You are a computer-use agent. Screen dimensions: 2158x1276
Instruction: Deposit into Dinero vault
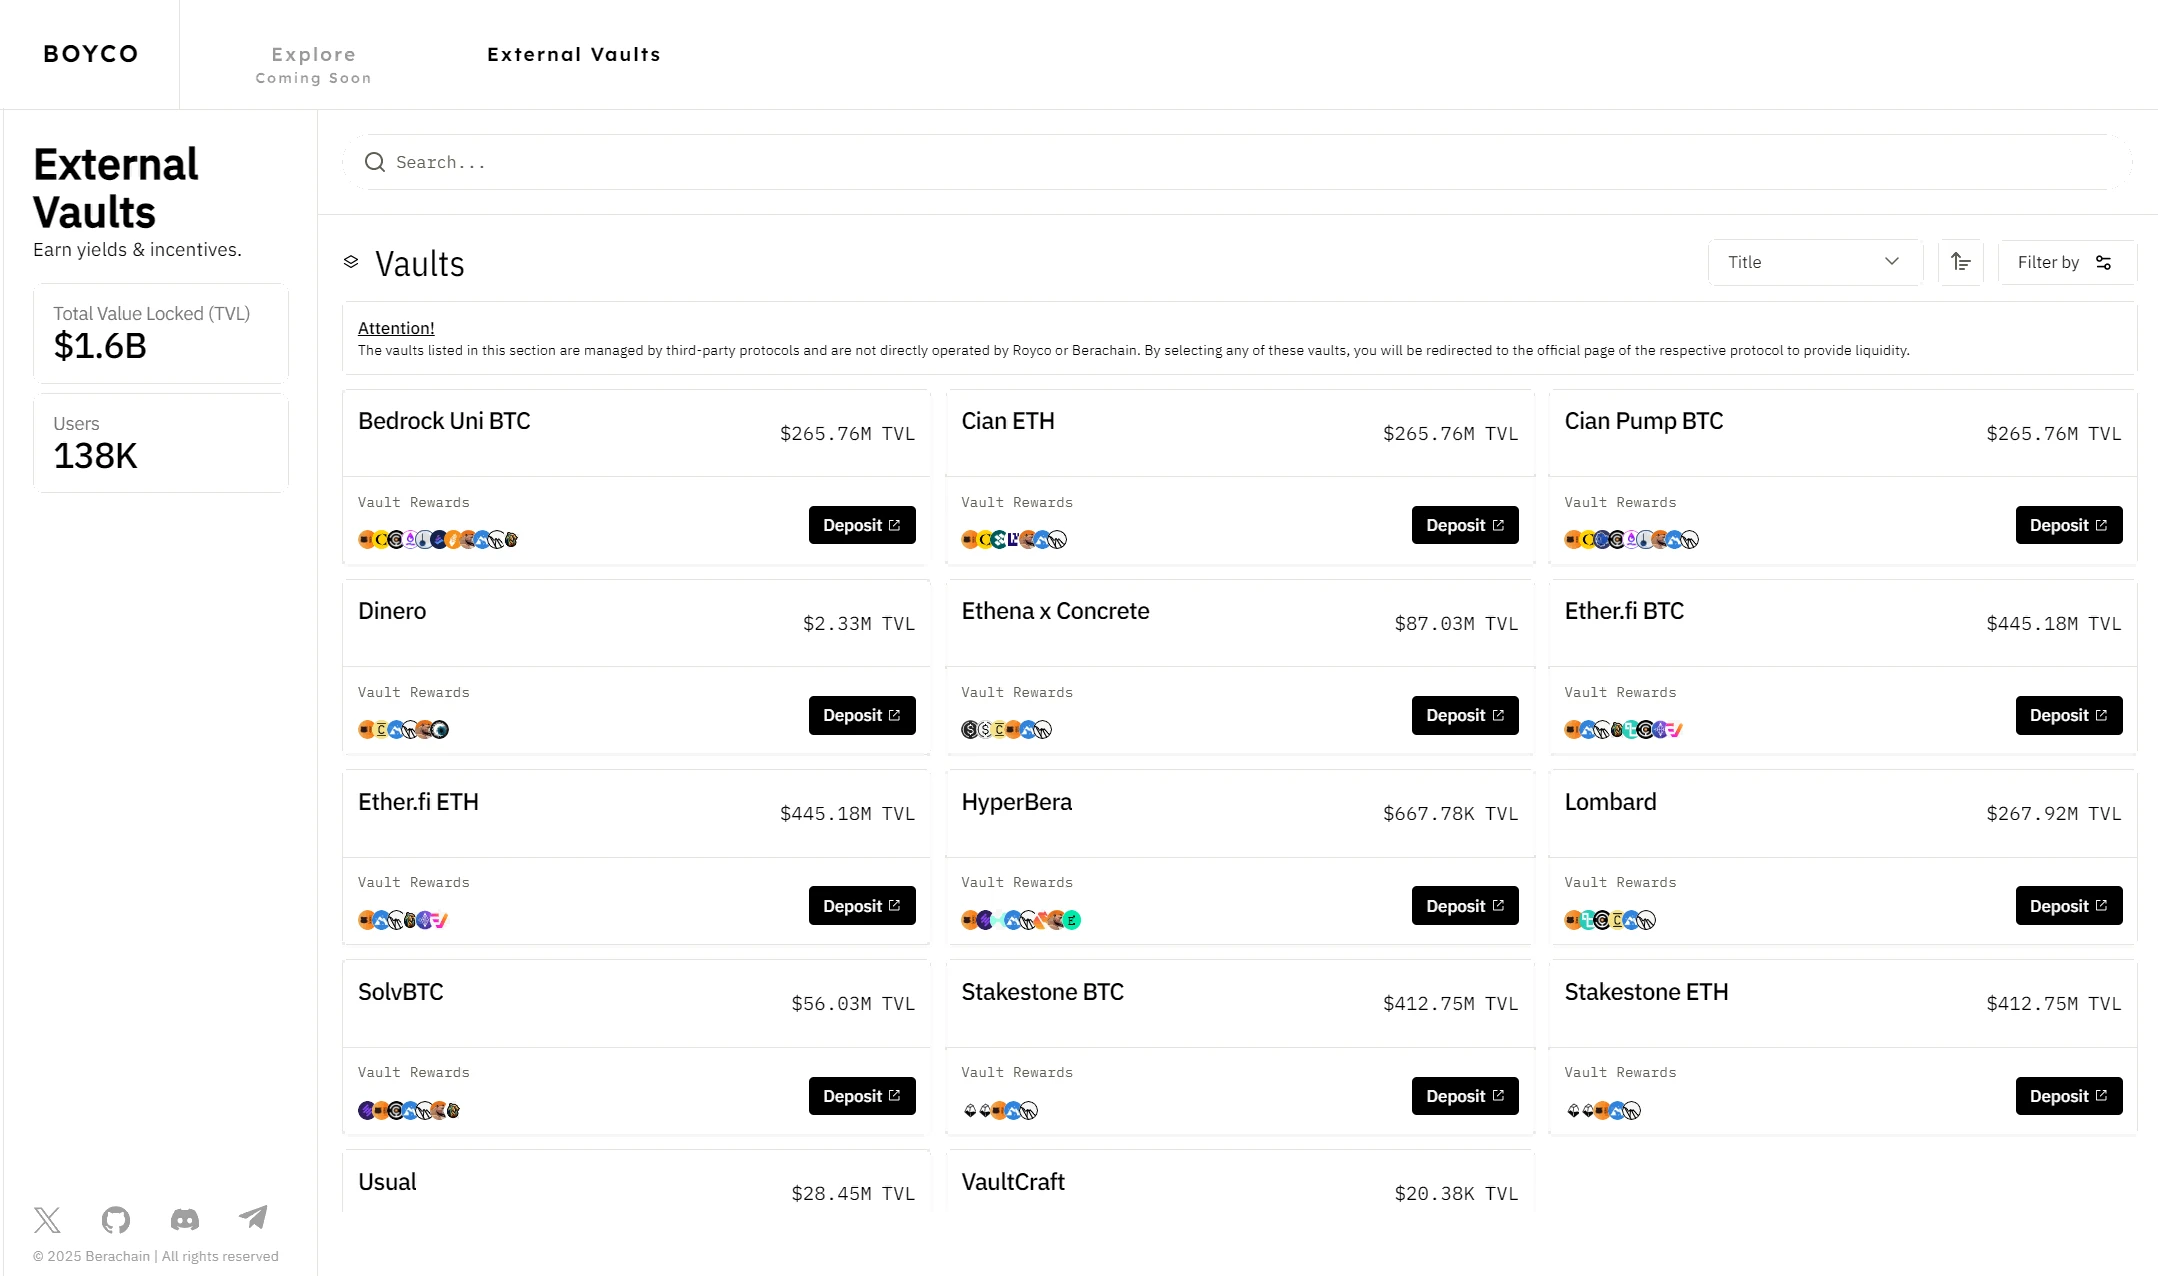pos(862,715)
